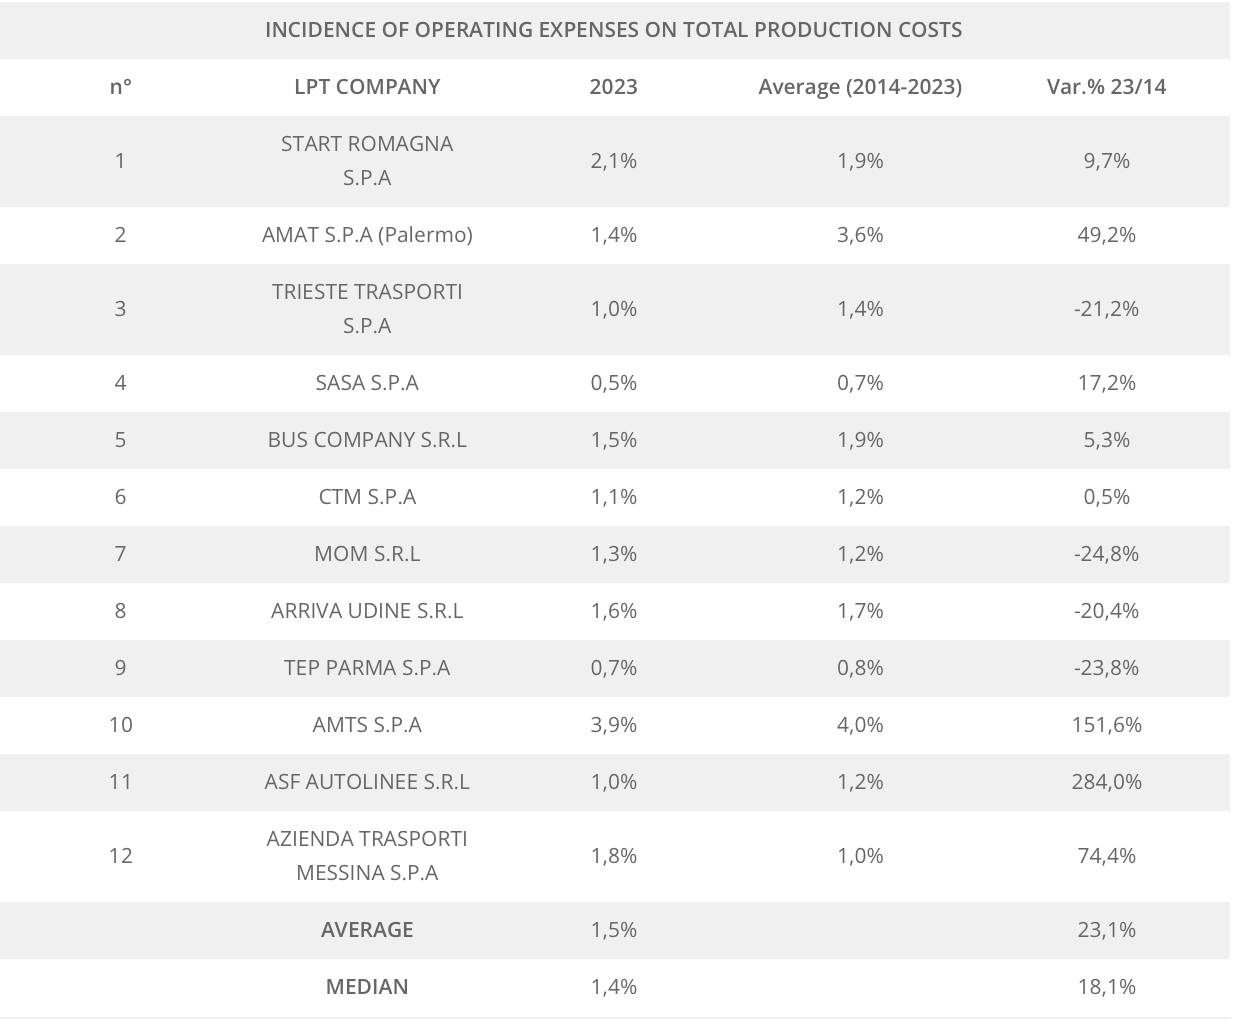Select the CTM S.P.A company cell
Viewport: 1234px width, 1032px height.
click(367, 497)
